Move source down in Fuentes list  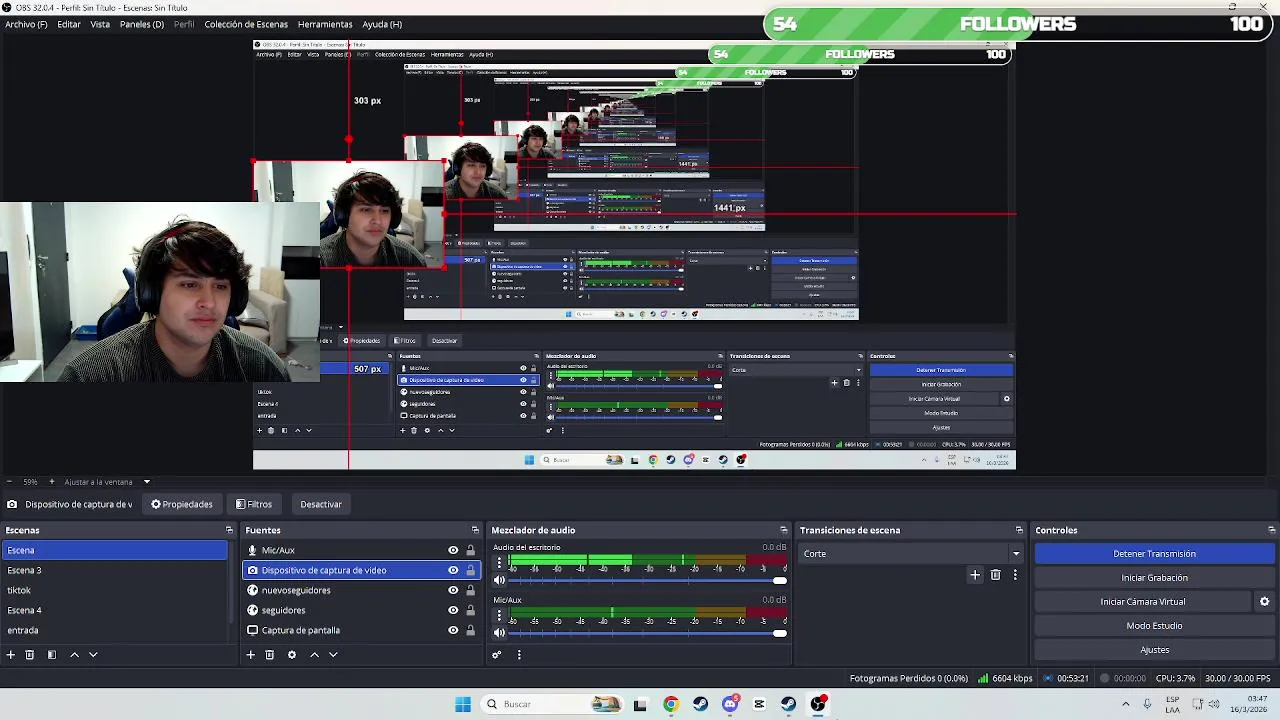[333, 654]
